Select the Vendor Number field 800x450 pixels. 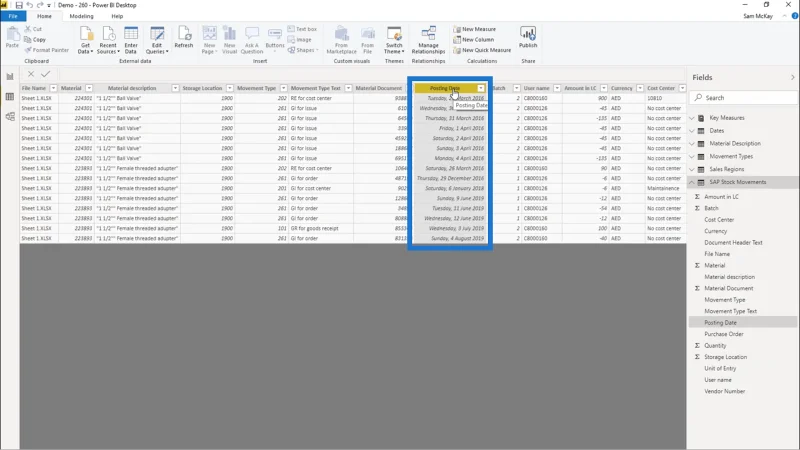tap(724, 391)
